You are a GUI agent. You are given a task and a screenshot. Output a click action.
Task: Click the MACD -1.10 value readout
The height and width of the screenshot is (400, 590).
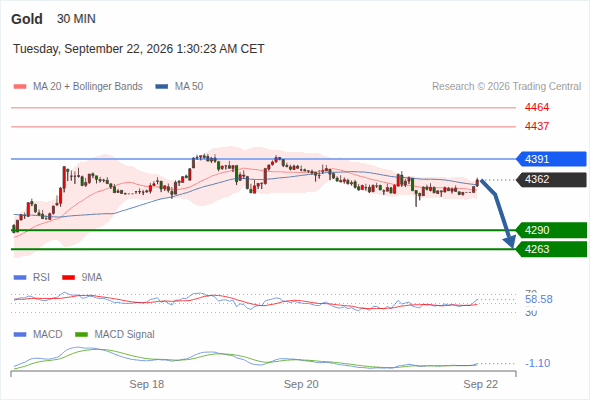[x=538, y=363]
